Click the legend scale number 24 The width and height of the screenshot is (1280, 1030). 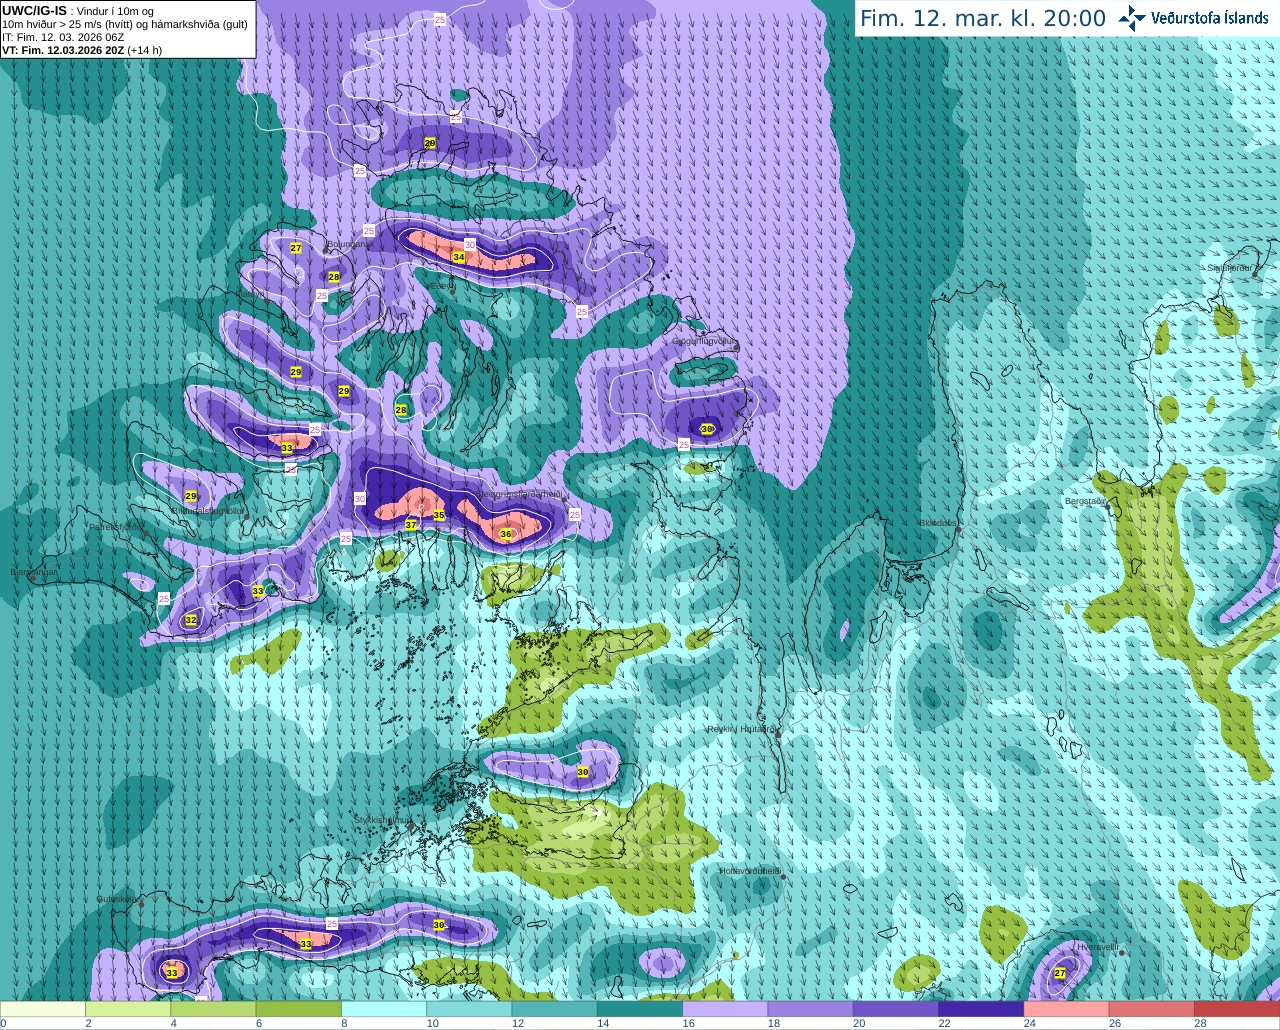click(1029, 1023)
